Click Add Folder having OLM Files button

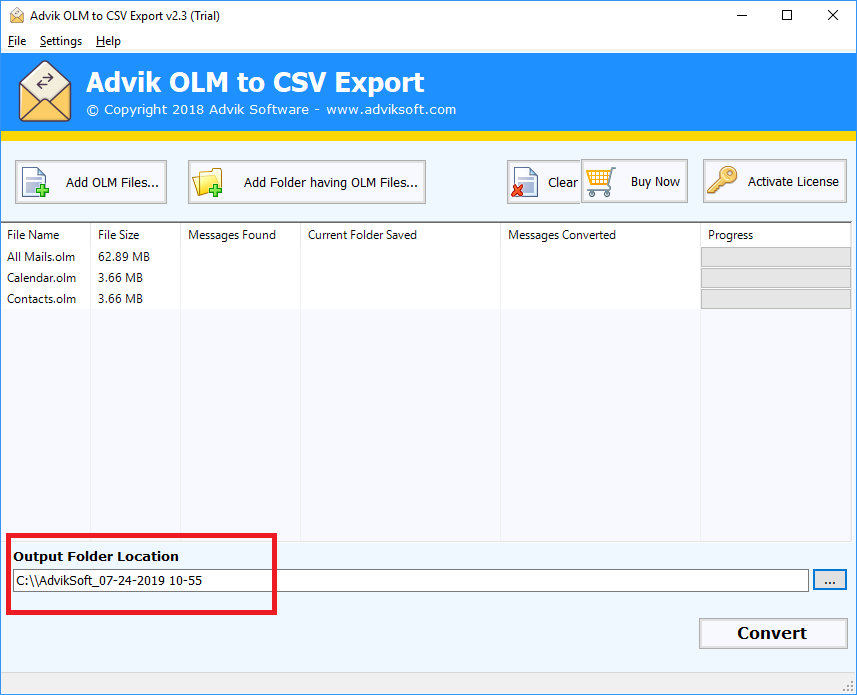(x=307, y=182)
